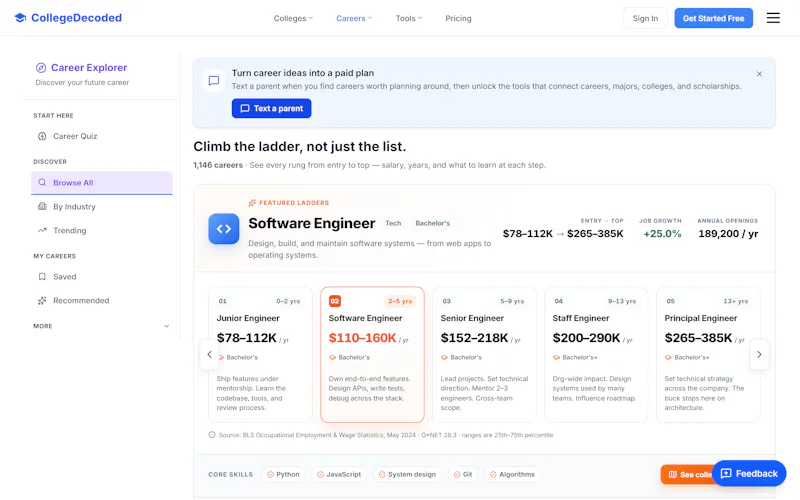
Task: Click Text a parent button
Action: (x=271, y=108)
